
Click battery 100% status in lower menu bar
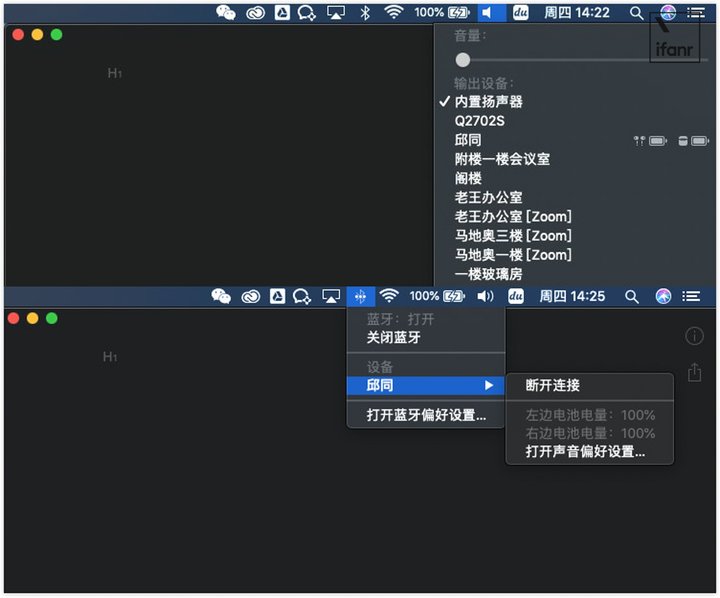tap(437, 296)
